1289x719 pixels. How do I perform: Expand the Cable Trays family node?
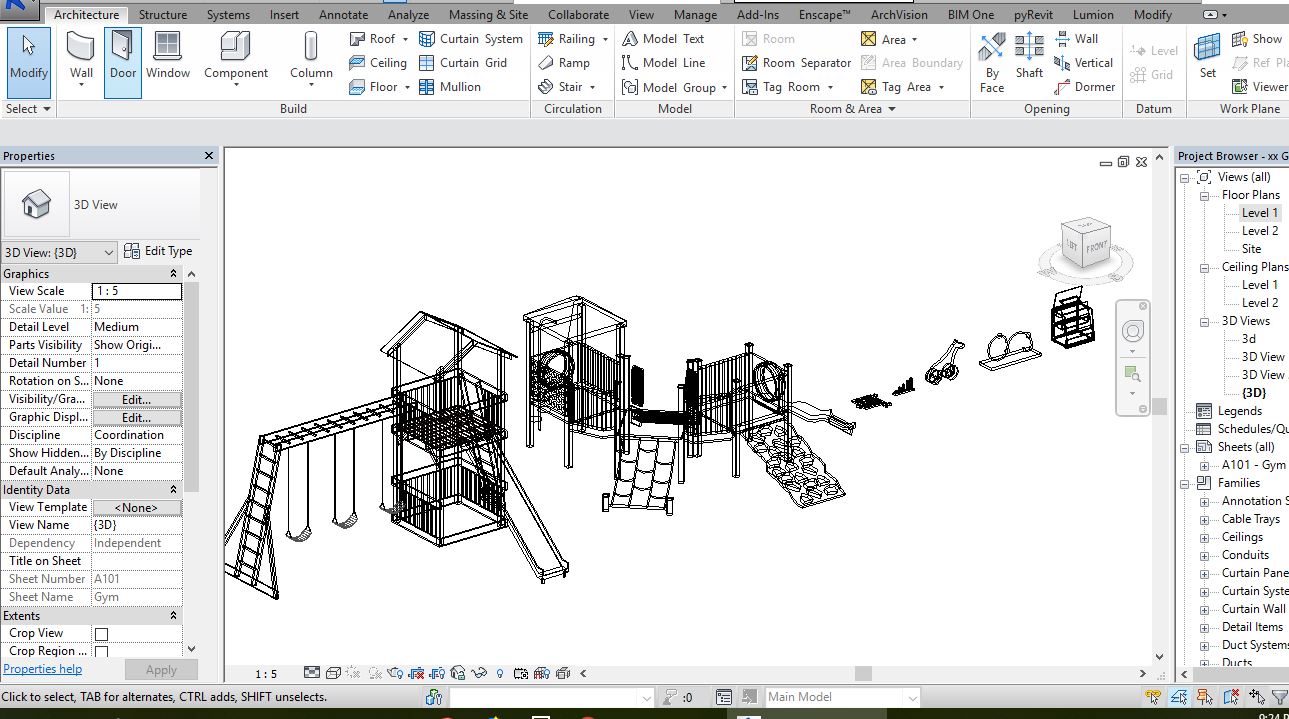(1205, 520)
